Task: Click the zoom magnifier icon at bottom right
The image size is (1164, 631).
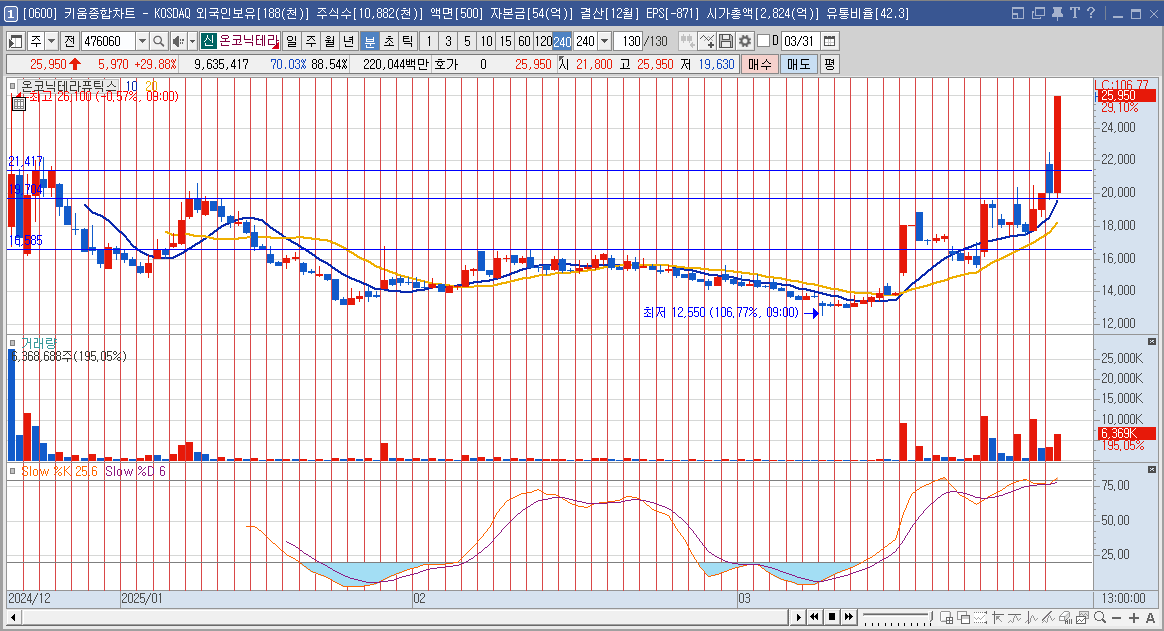Action: tap(1099, 618)
